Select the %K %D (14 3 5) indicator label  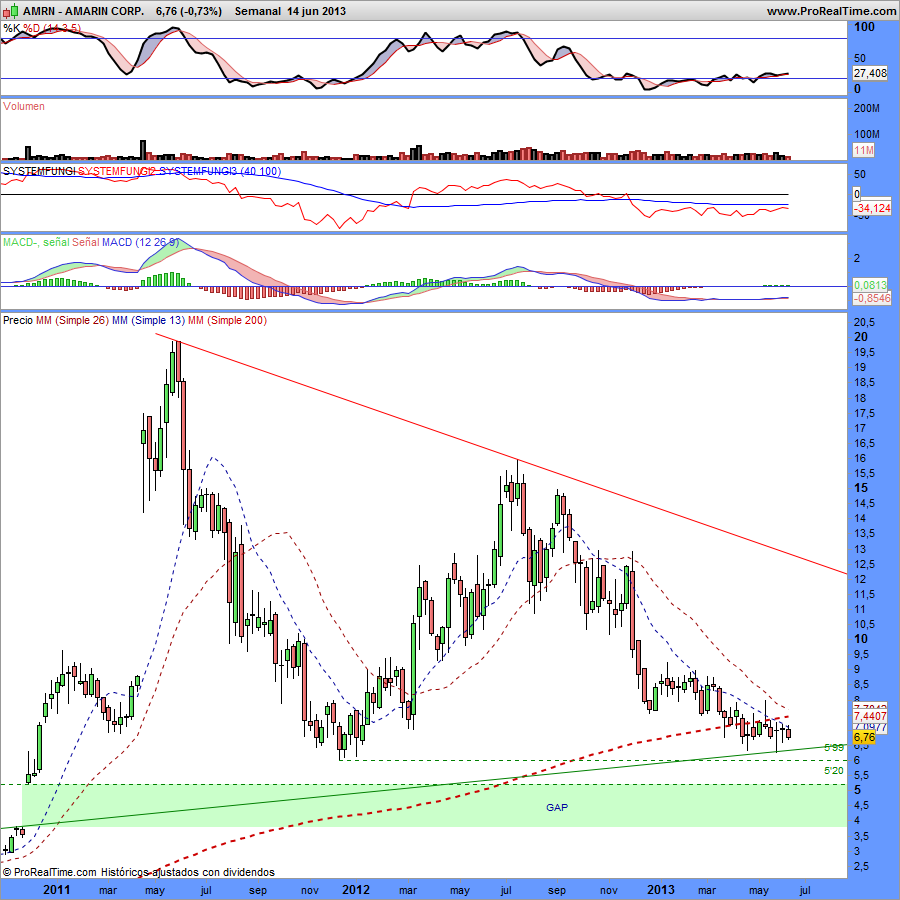pyautogui.click(x=42, y=28)
